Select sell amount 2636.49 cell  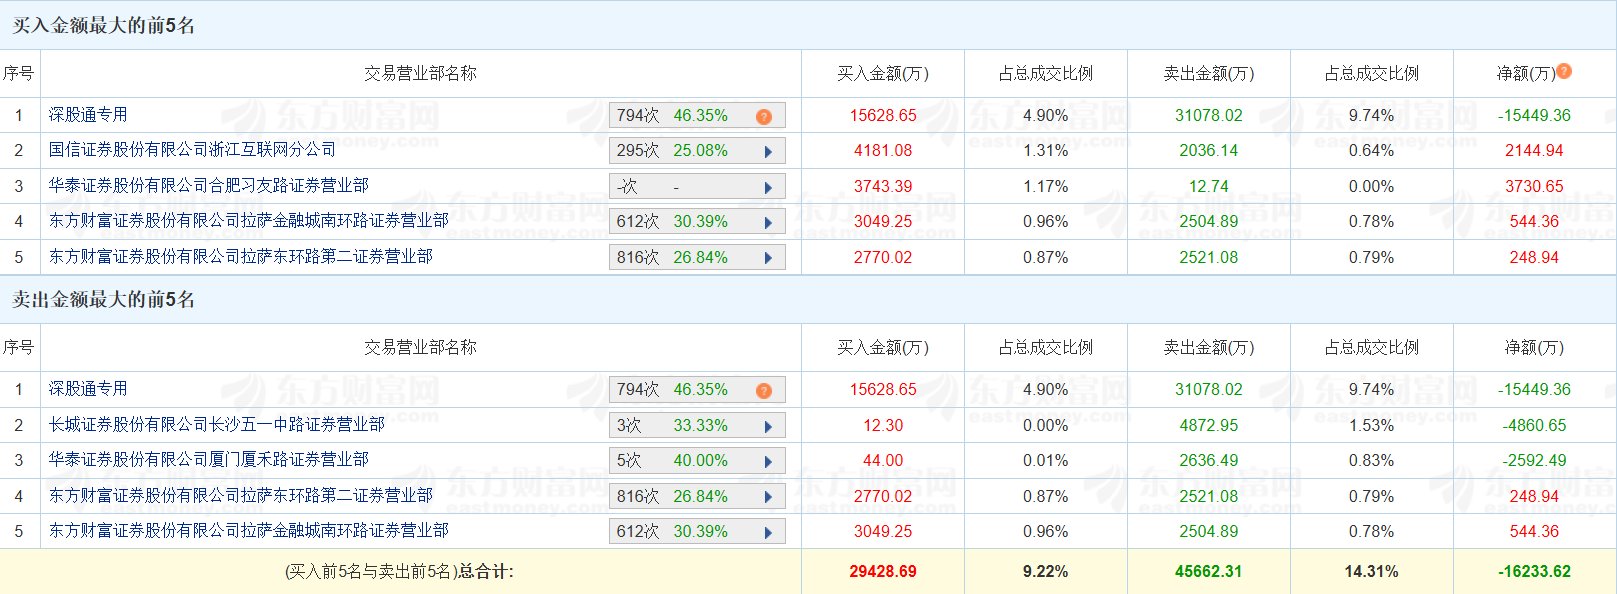[x=1208, y=461]
